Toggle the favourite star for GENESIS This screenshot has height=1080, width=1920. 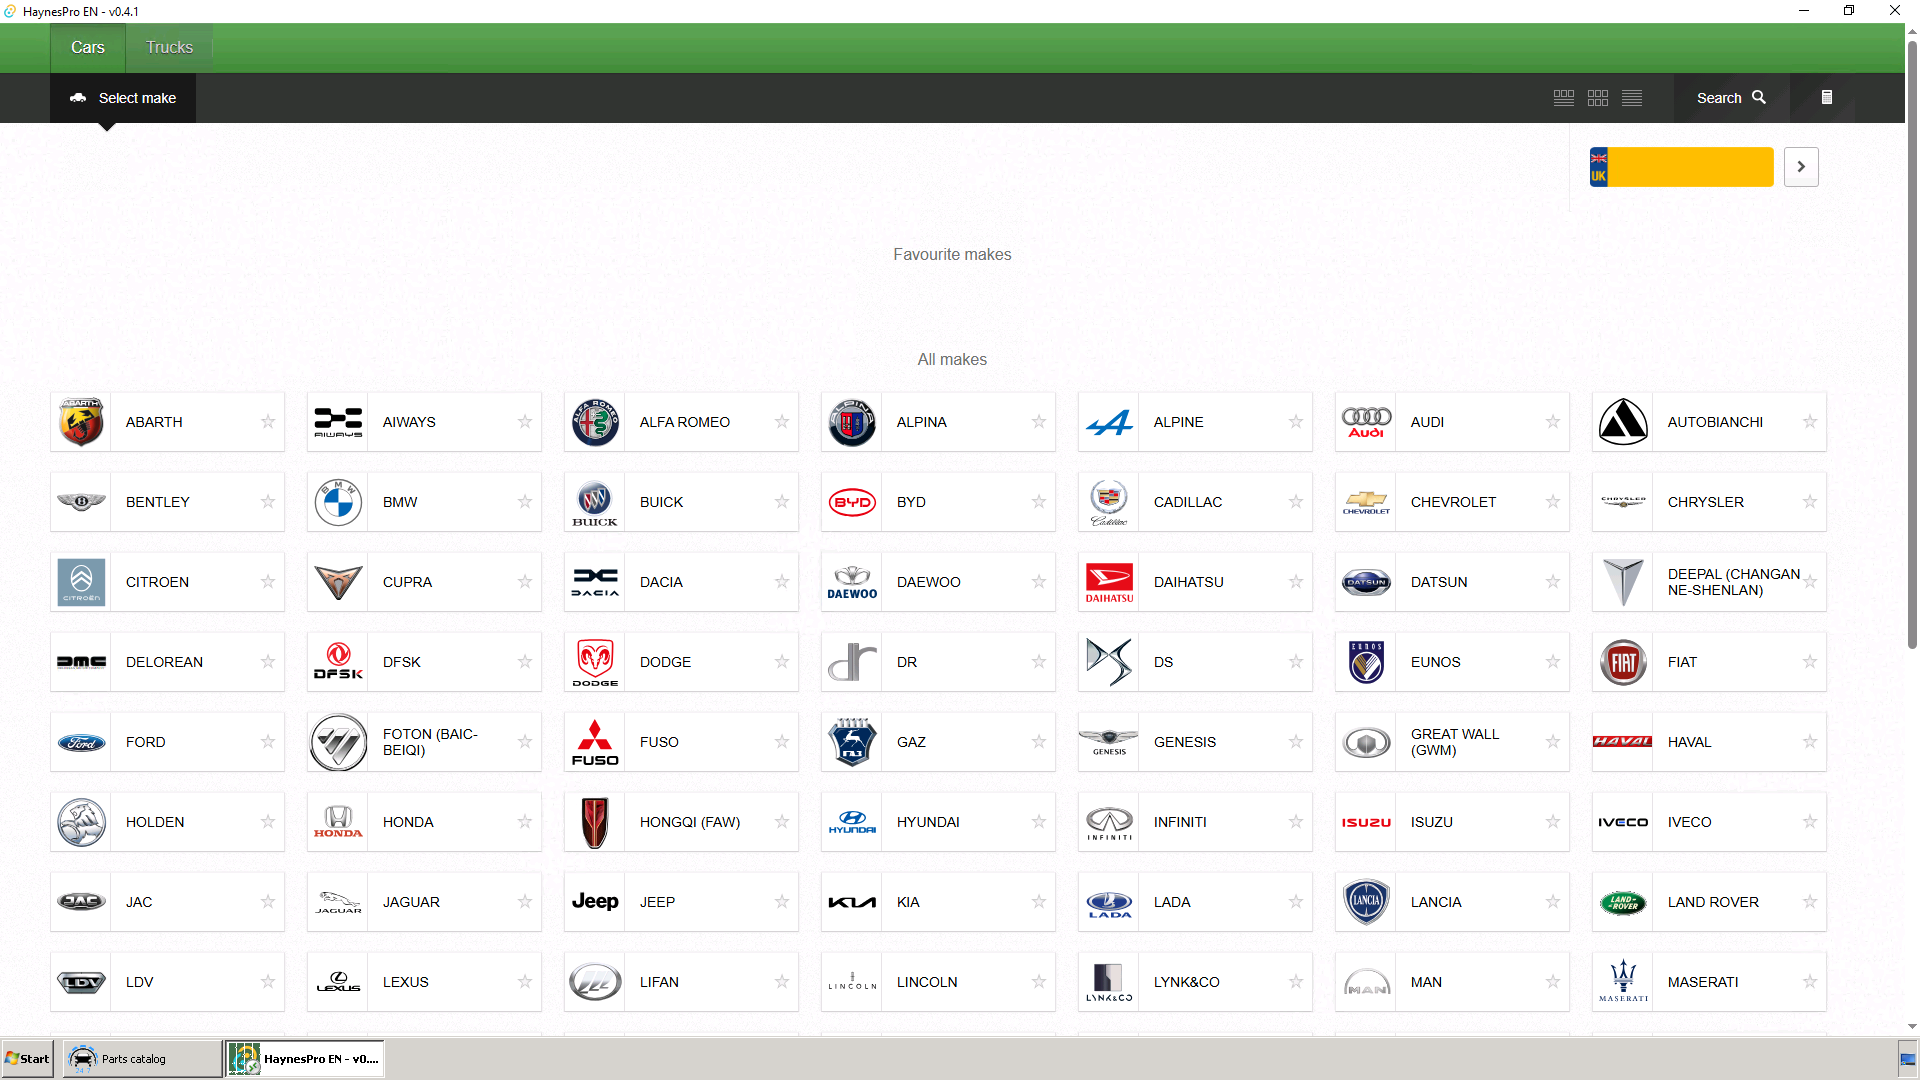coord(1296,742)
